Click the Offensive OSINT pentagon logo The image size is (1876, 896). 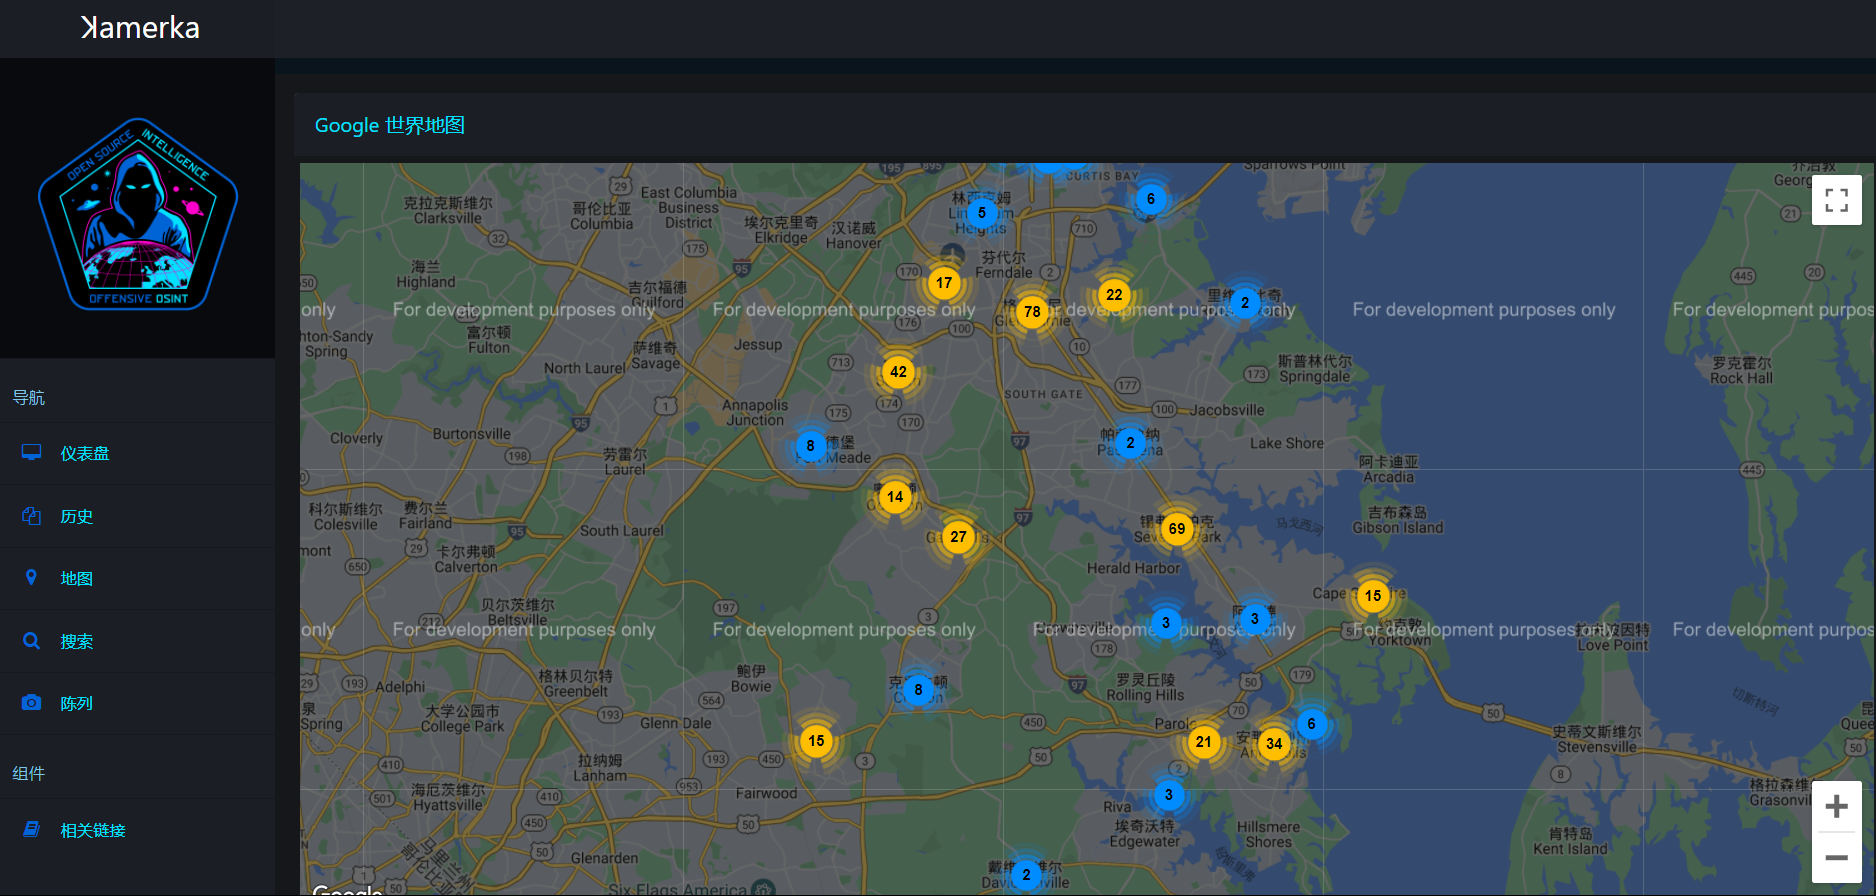coord(138,214)
